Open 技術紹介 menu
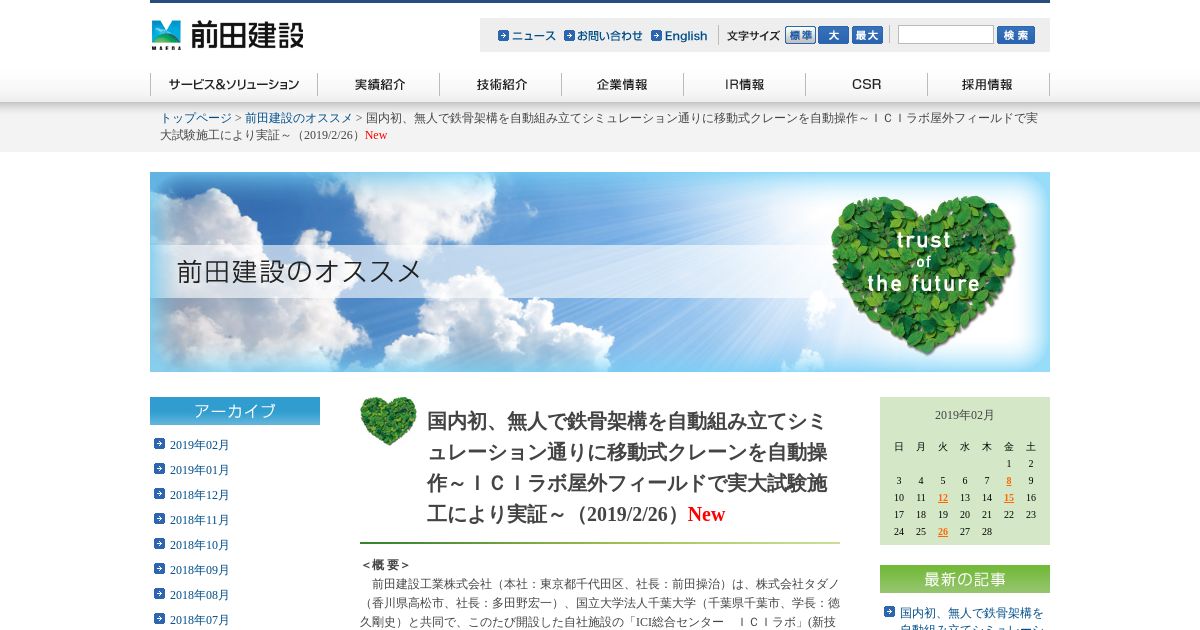The image size is (1200, 630). tap(501, 85)
